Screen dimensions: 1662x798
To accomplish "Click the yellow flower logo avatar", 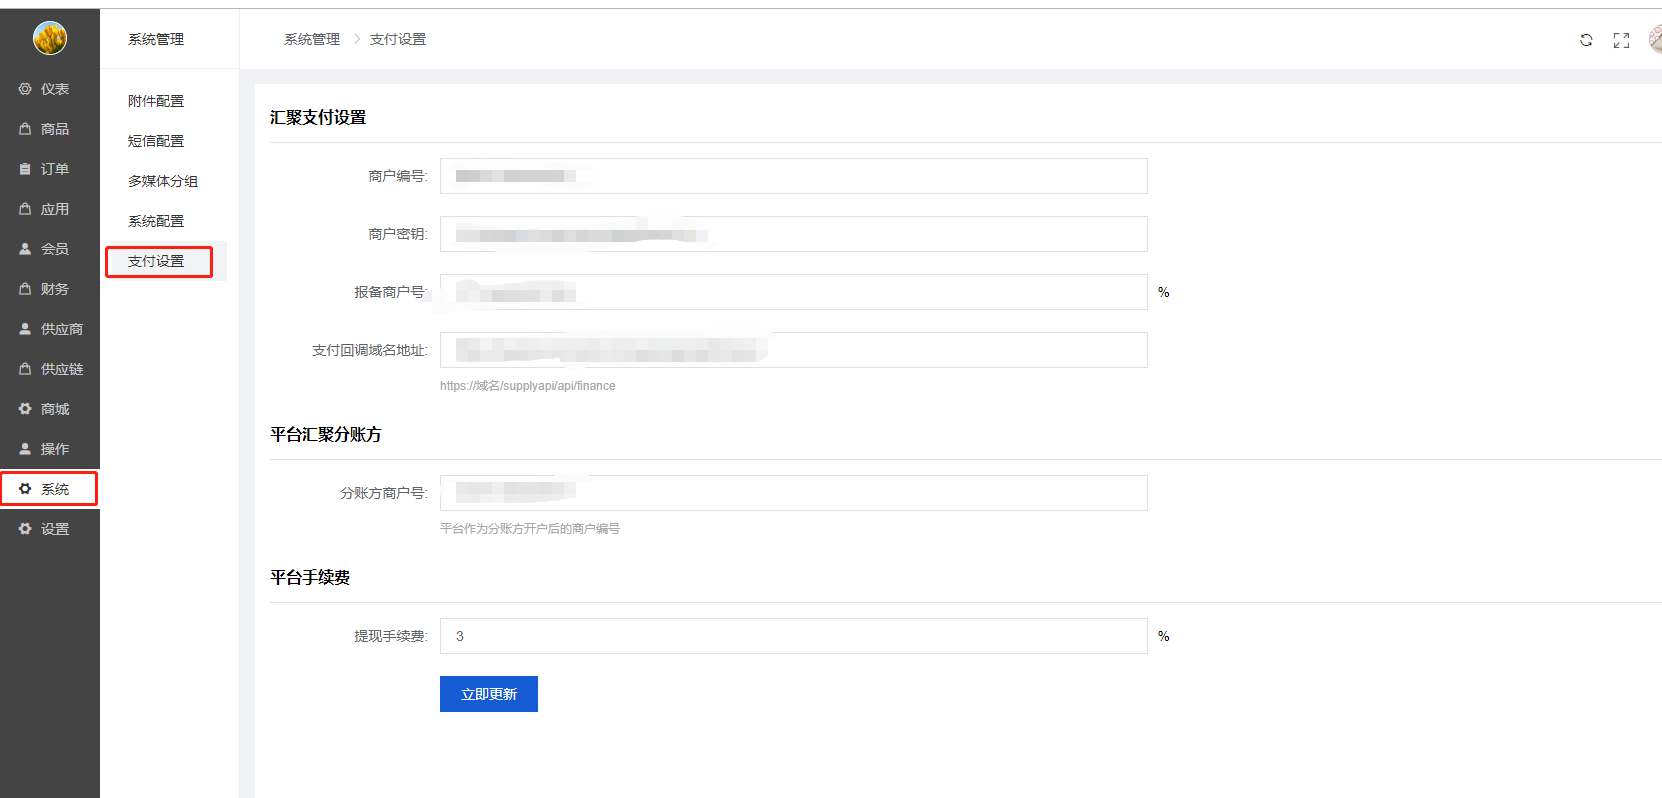I will [50, 39].
